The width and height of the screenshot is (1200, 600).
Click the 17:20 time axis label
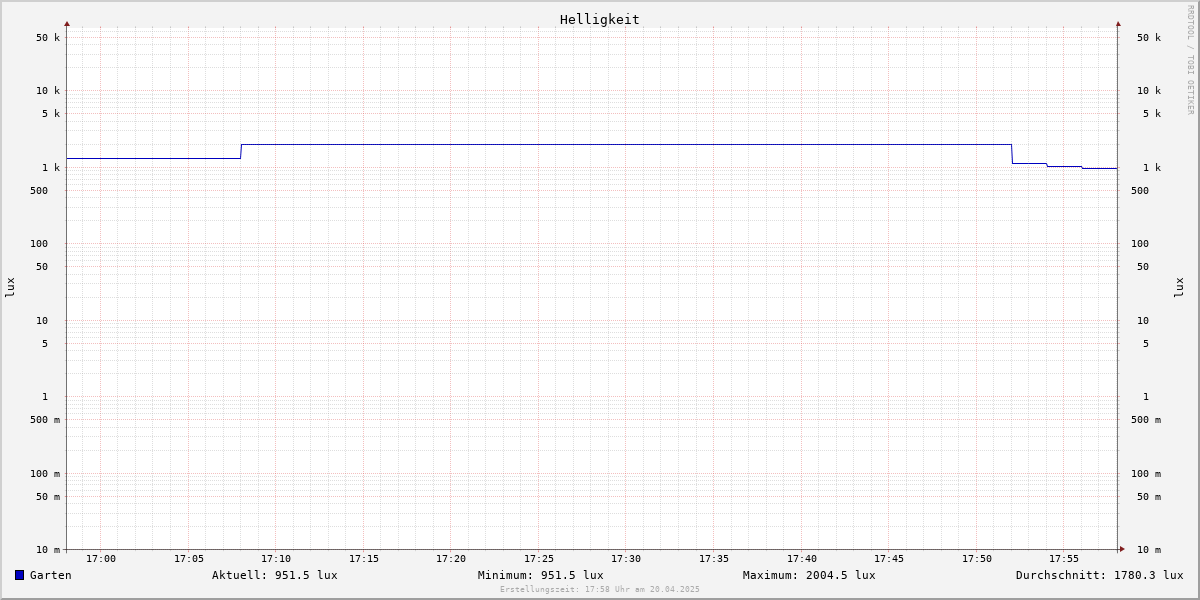451,559
